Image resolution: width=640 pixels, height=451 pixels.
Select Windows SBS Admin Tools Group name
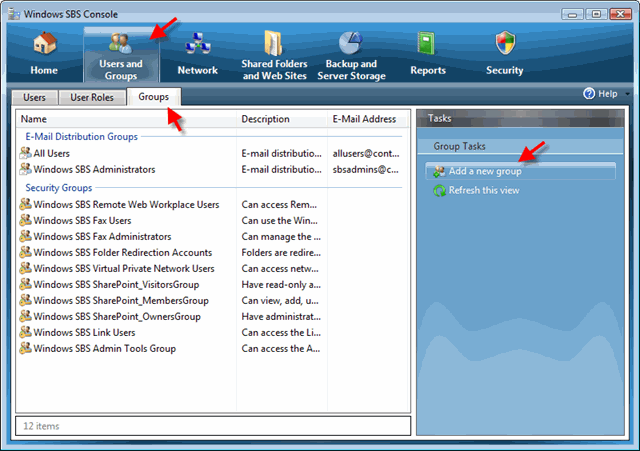[105, 349]
